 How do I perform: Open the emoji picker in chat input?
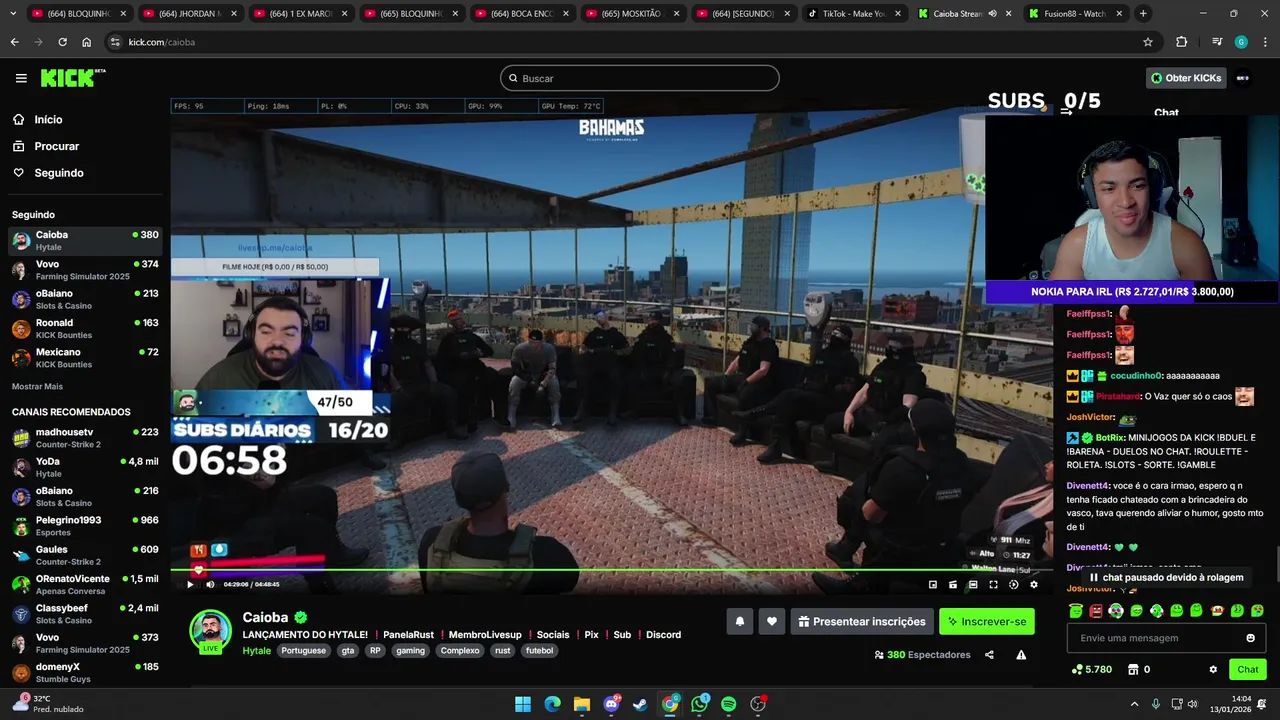[1250, 638]
